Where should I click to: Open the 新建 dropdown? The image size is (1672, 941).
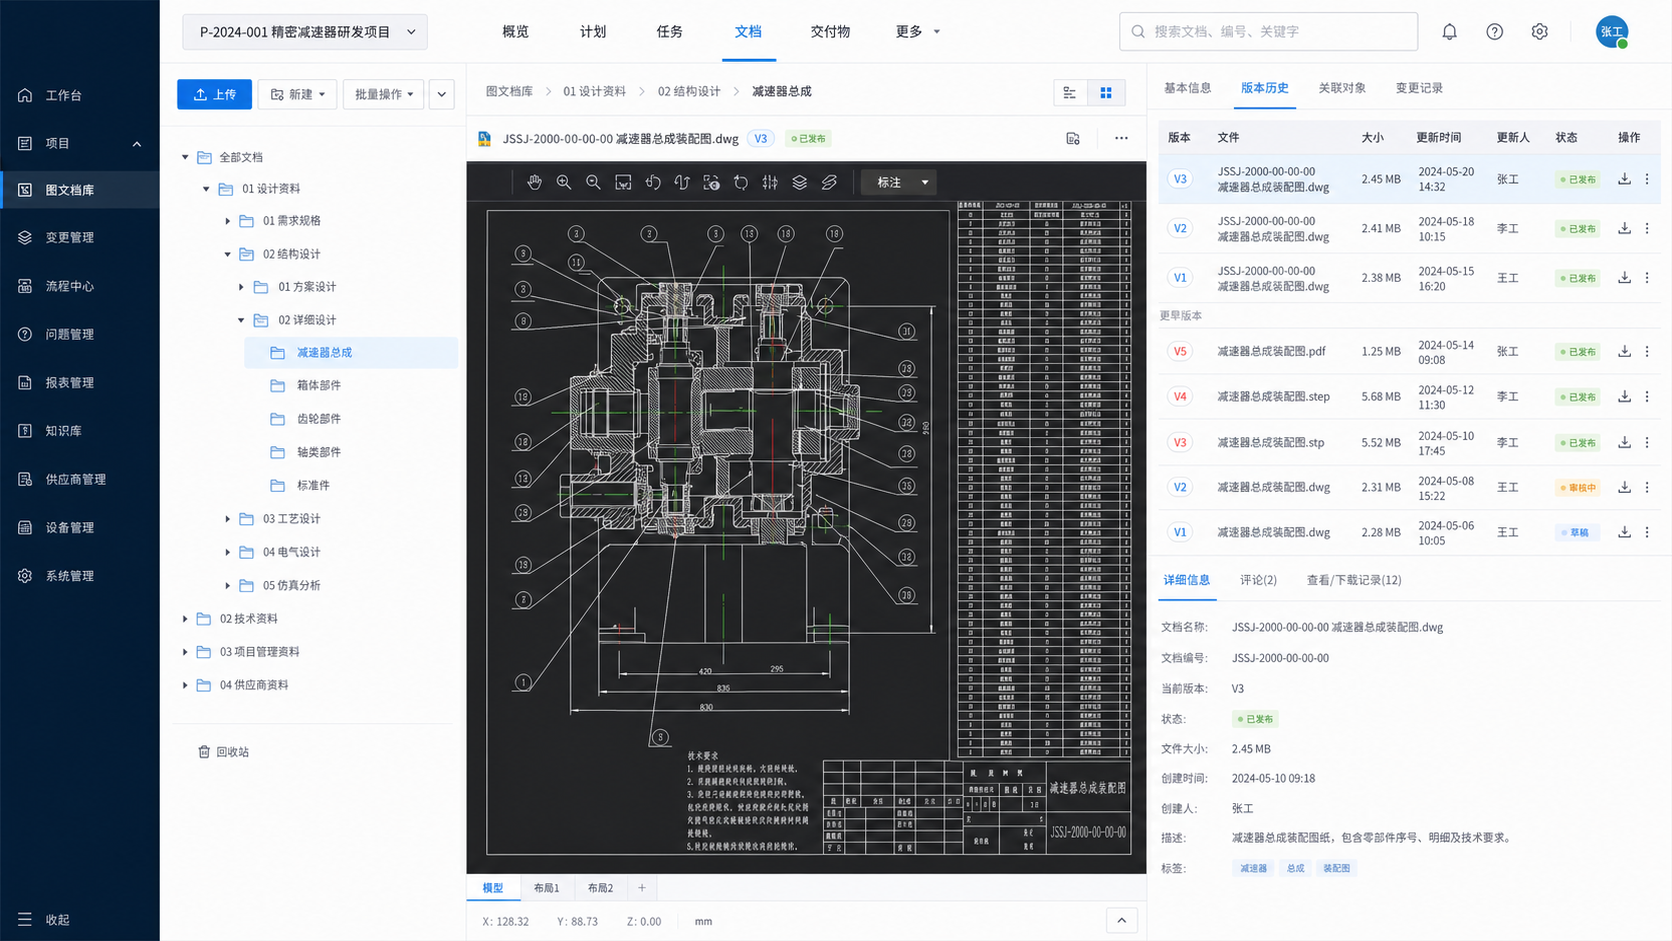297,94
